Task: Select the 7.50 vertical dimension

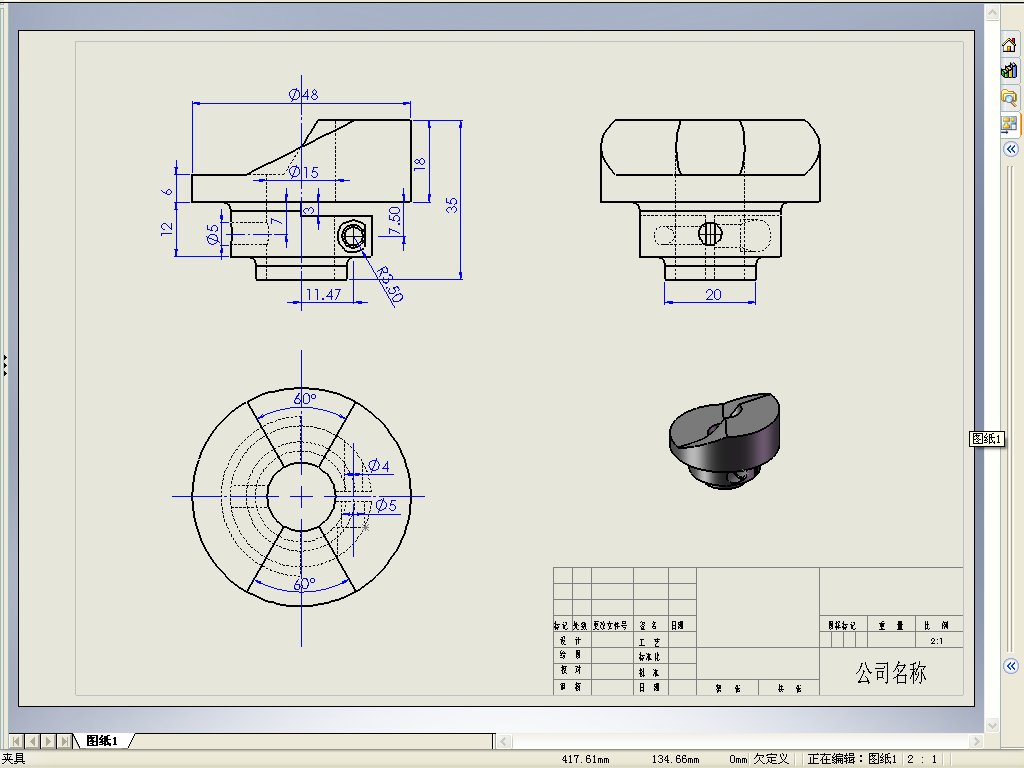Action: [x=394, y=221]
